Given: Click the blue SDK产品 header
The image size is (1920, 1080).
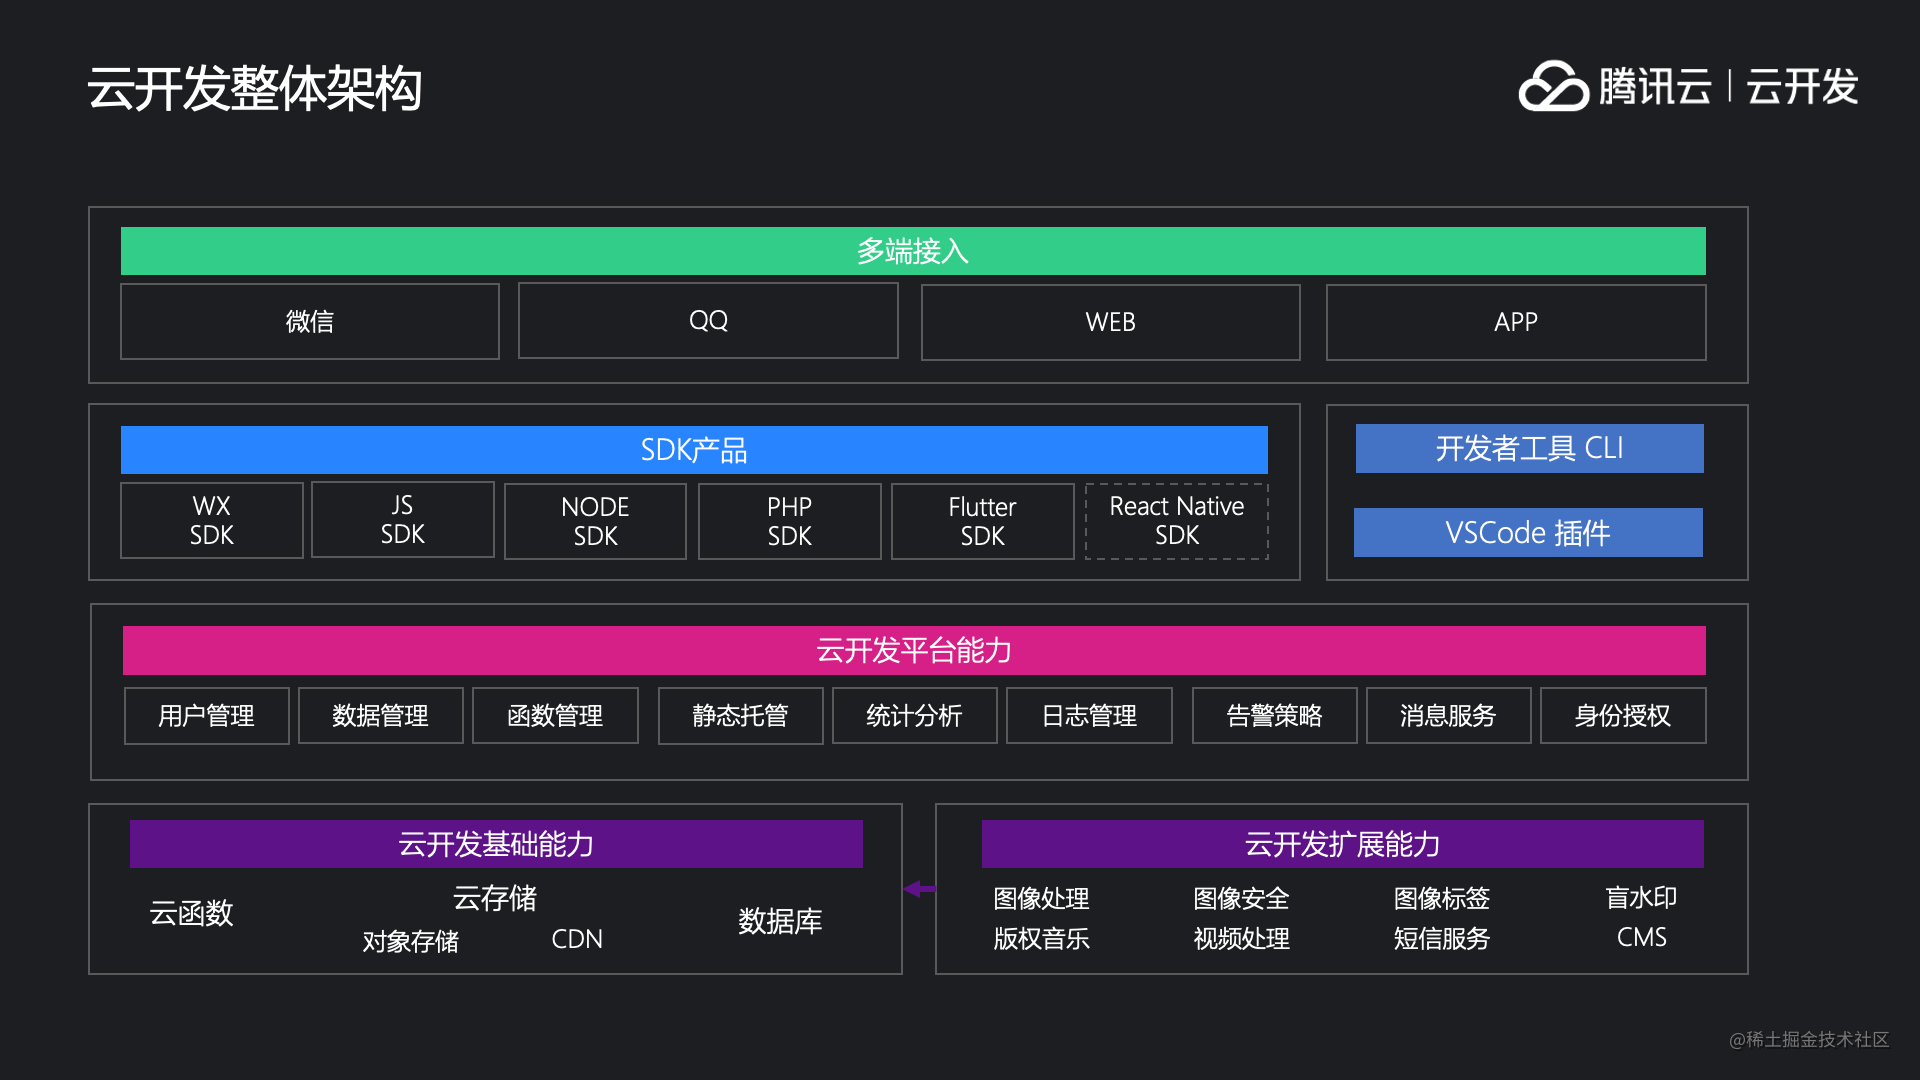Looking at the screenshot, I should (x=694, y=450).
